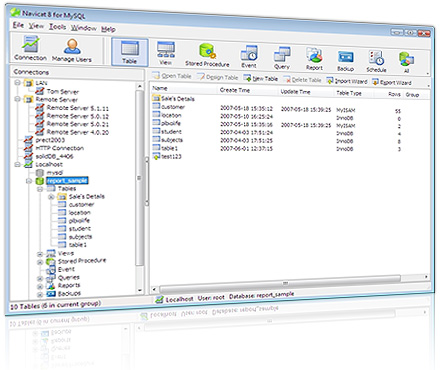
Task: Click the Localhost status bar icon
Action: point(160,299)
